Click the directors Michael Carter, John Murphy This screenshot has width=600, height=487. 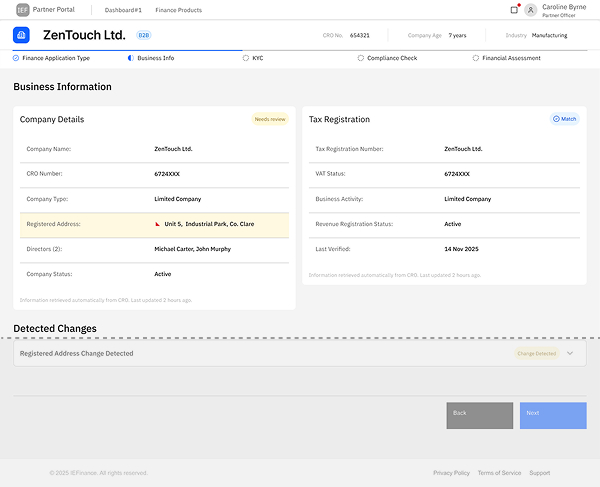(x=192, y=249)
